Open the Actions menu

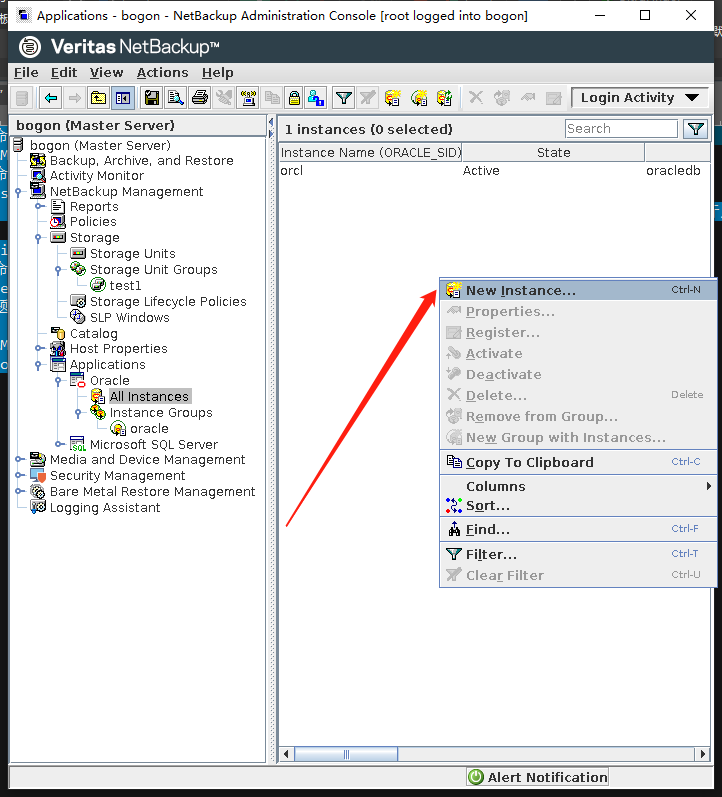tap(162, 73)
